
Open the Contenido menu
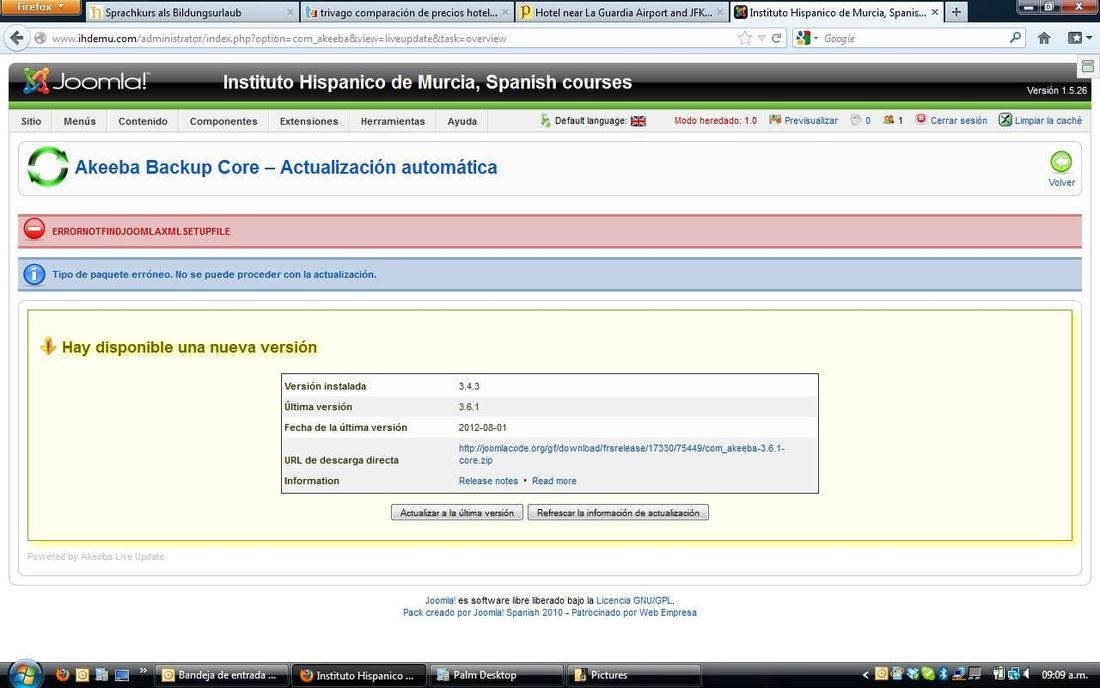[x=142, y=121]
